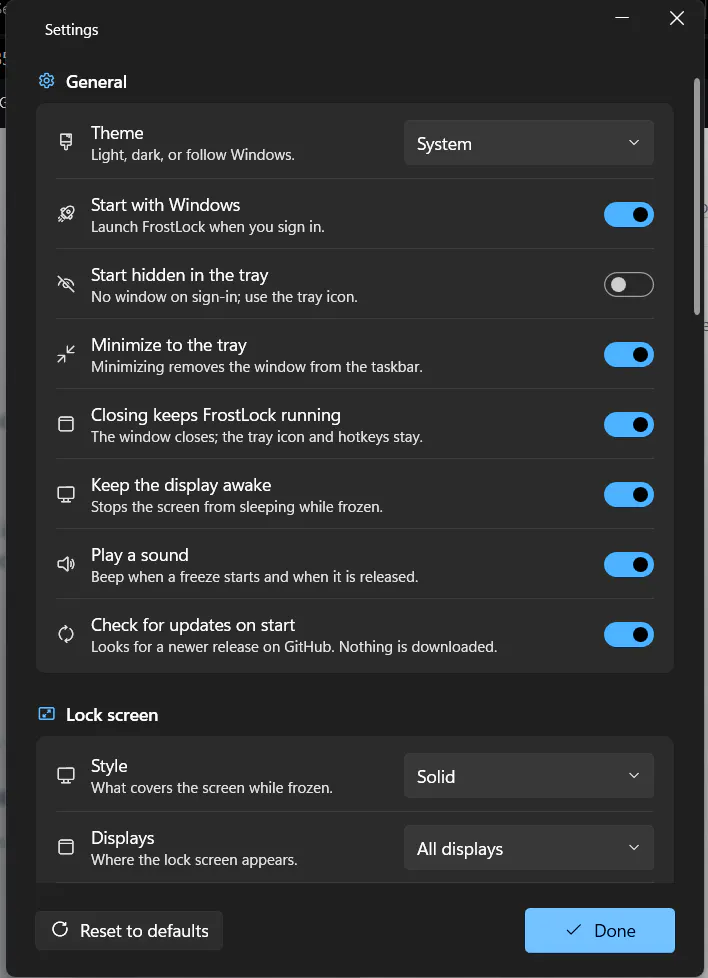Close the Settings window
Viewport: 708px width, 978px height.
tap(677, 18)
